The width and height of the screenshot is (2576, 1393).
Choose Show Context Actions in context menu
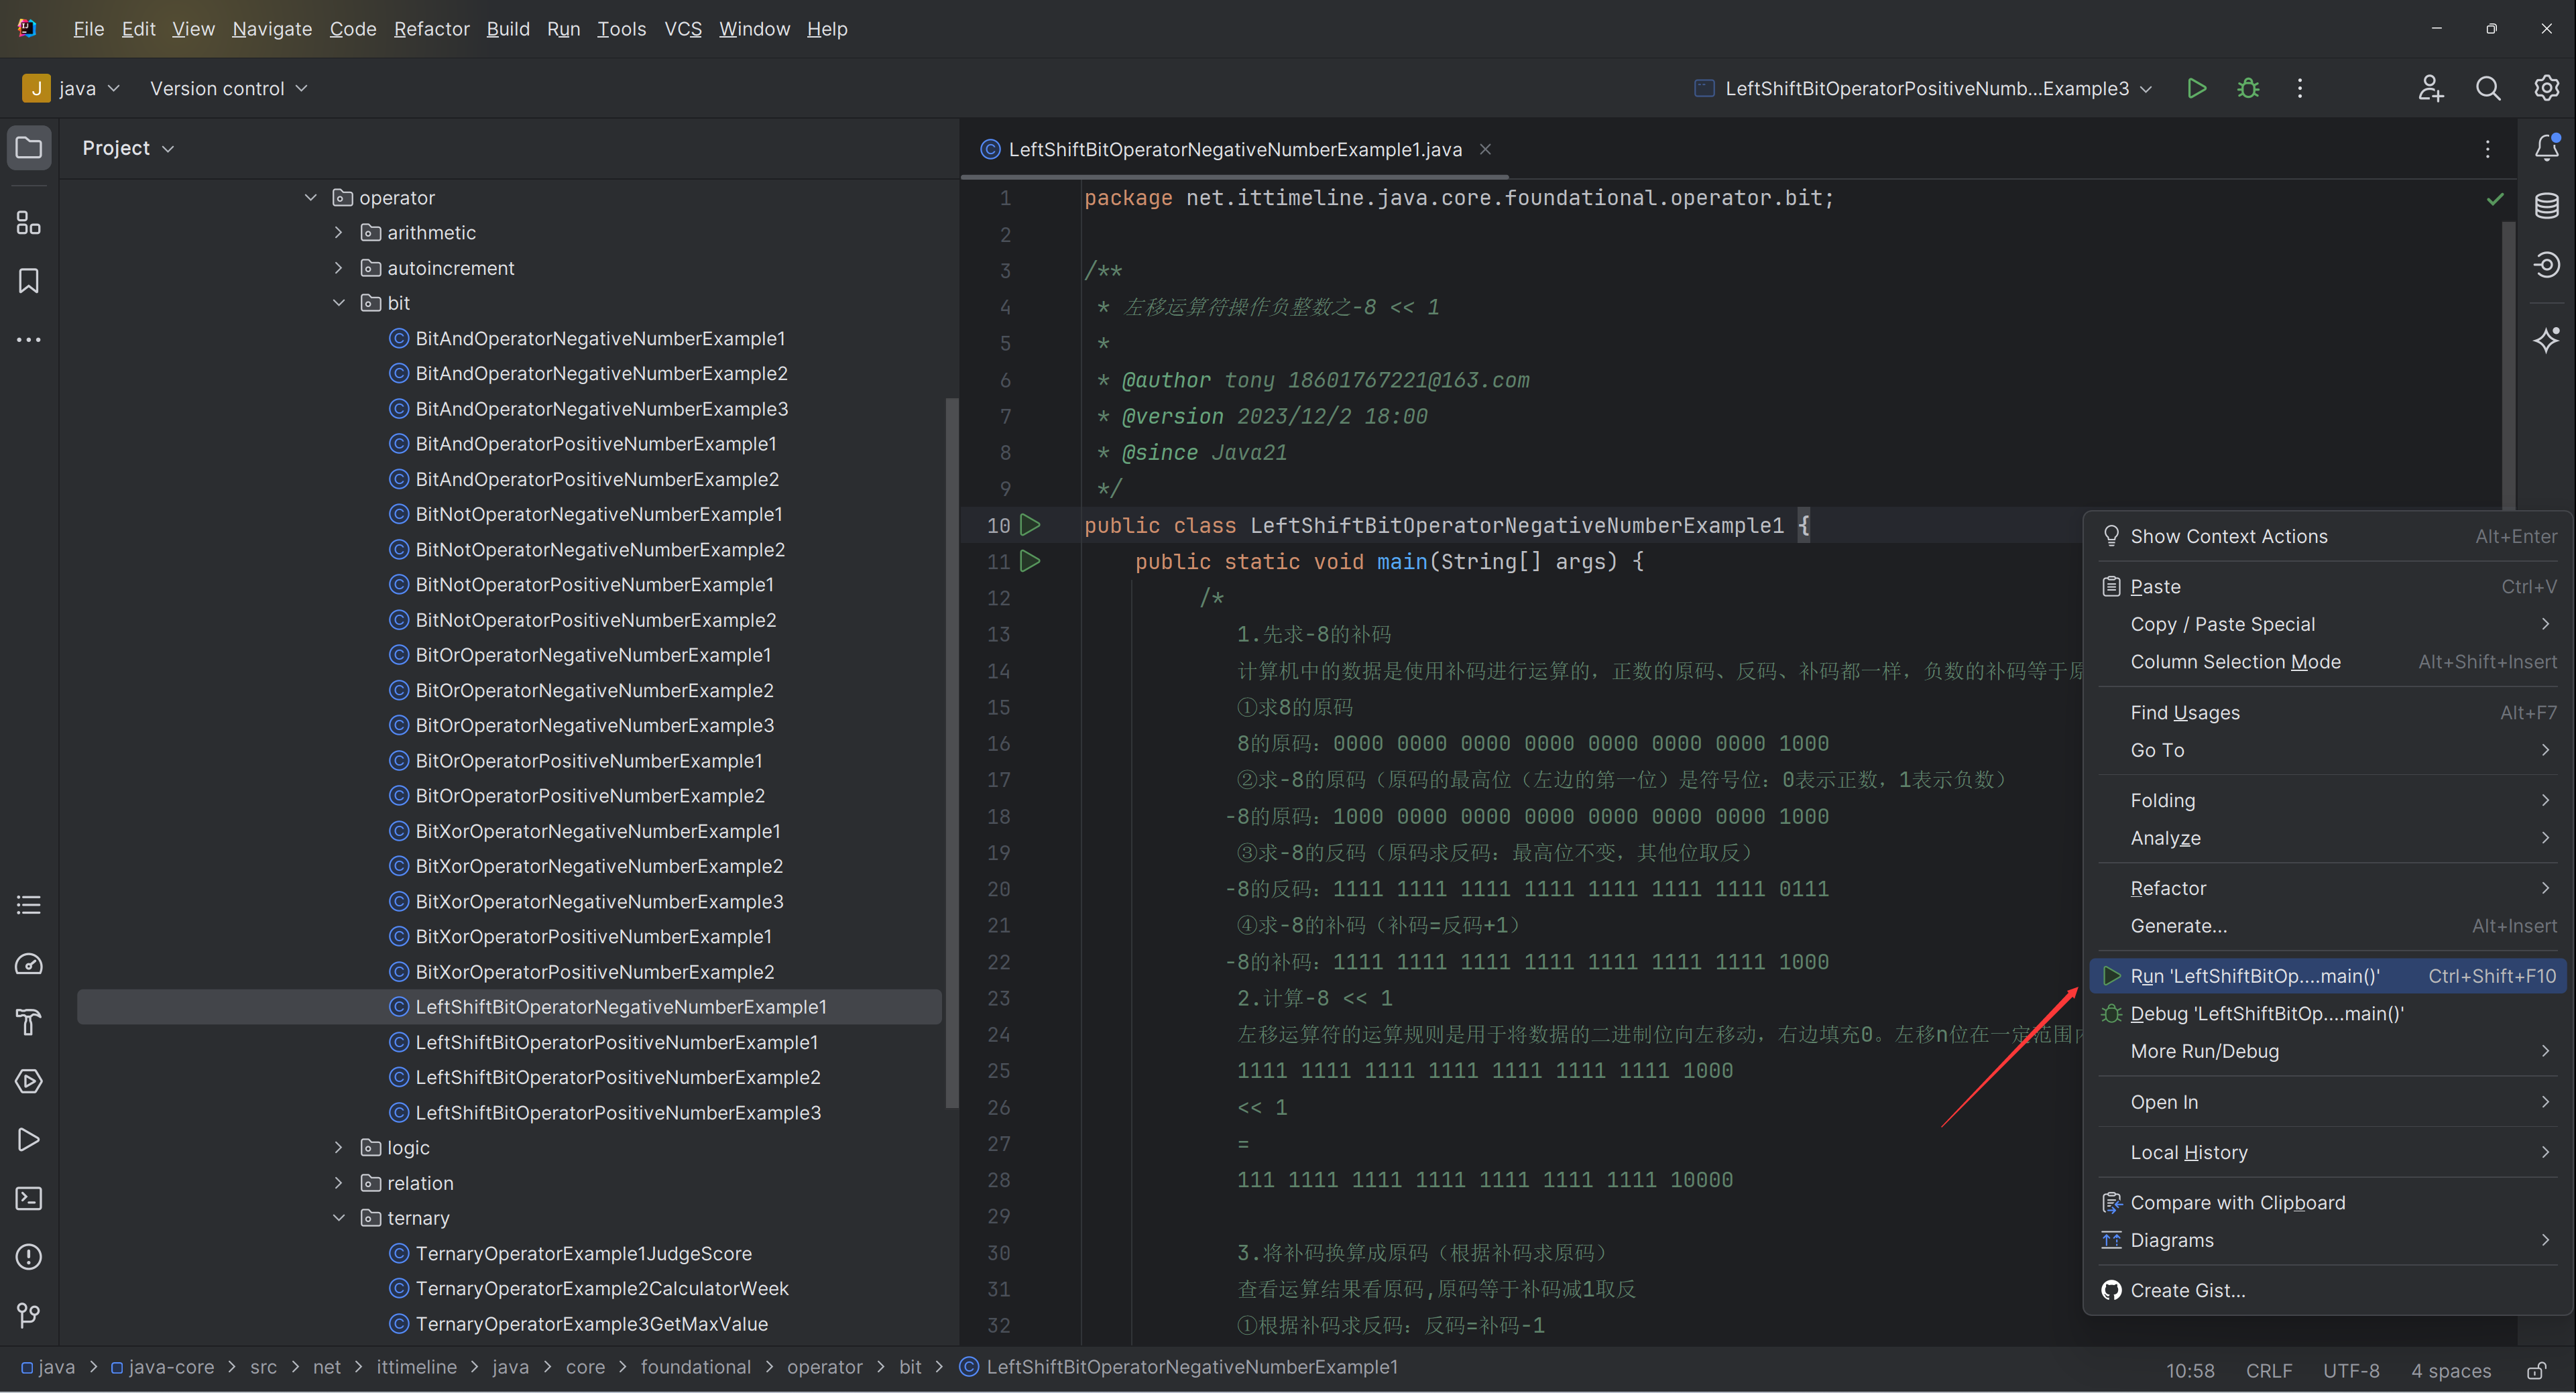tap(2329, 537)
